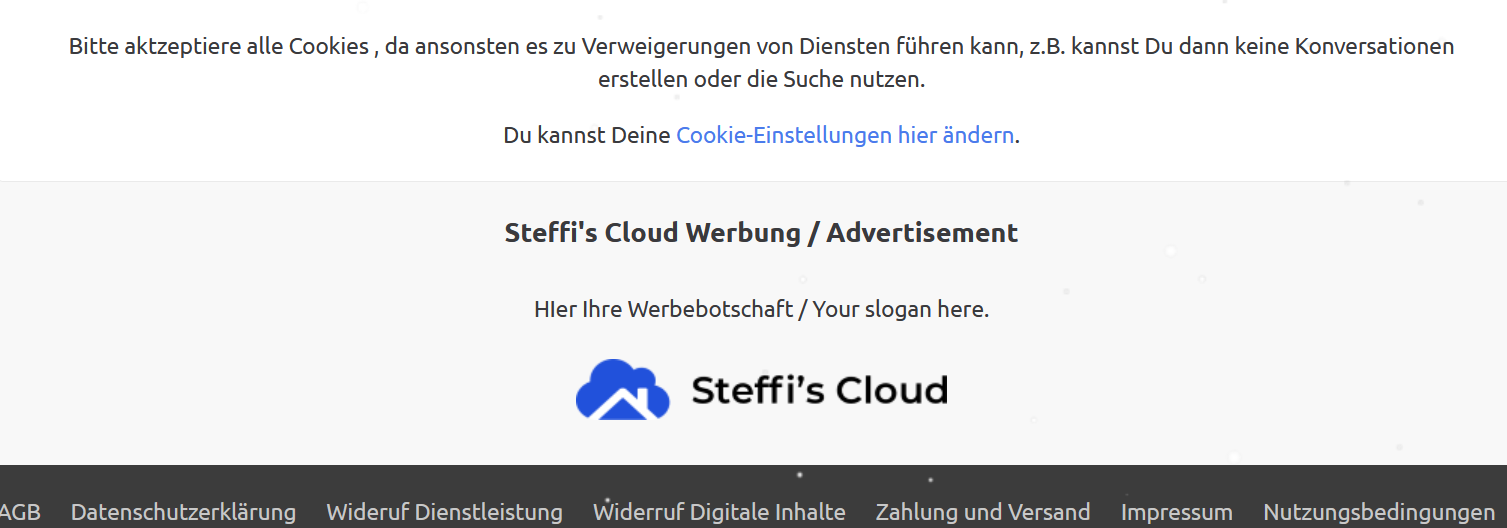The height and width of the screenshot is (528, 1507).
Task: Click "erstellen oder die Suche nutzen" line
Action: tap(761, 80)
